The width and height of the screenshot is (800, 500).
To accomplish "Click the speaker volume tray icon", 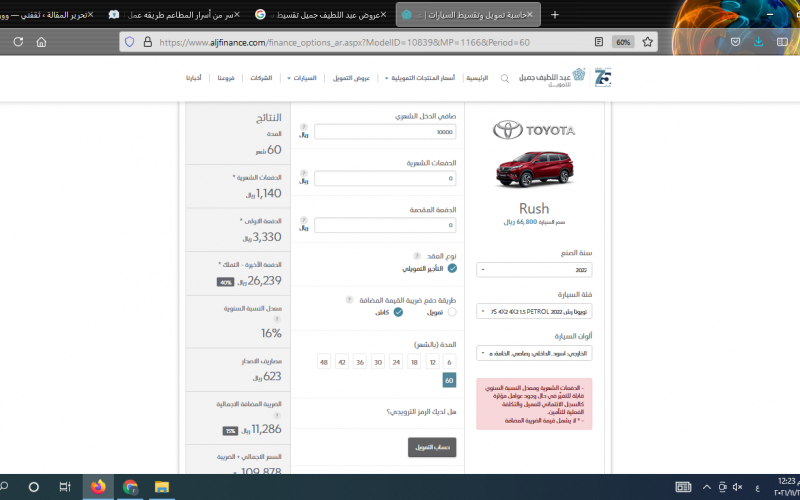I will tap(737, 487).
